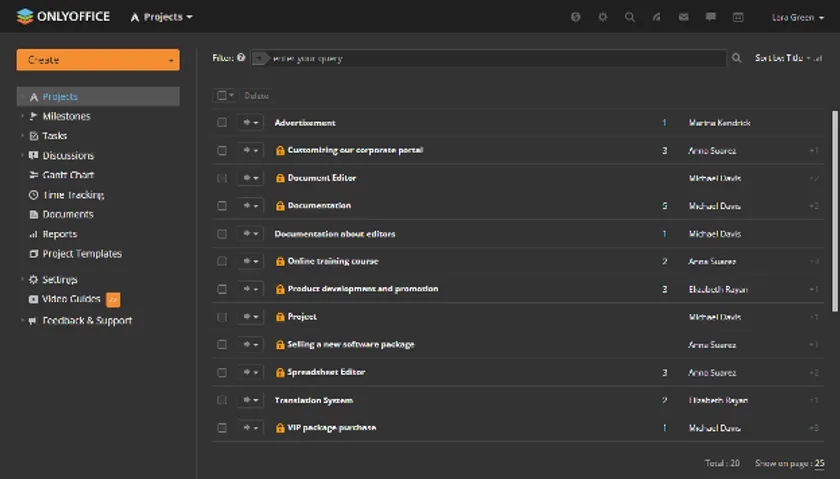This screenshot has width=840, height=479.
Task: Tick the checkbox for Documentation about editors
Action: 222,234
